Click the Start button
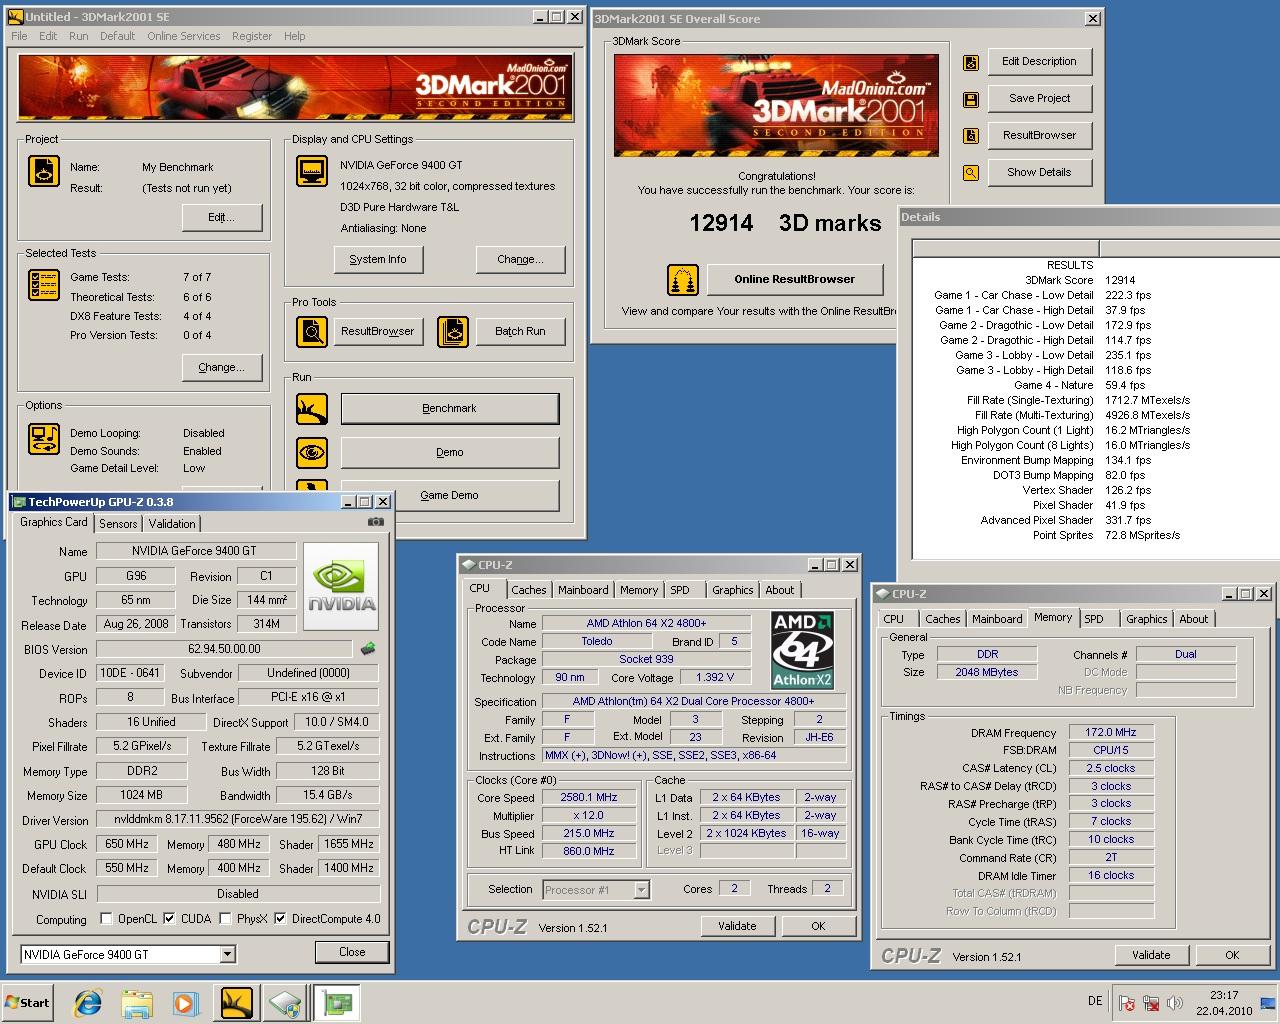The height and width of the screenshot is (1024, 1280). [x=28, y=1003]
